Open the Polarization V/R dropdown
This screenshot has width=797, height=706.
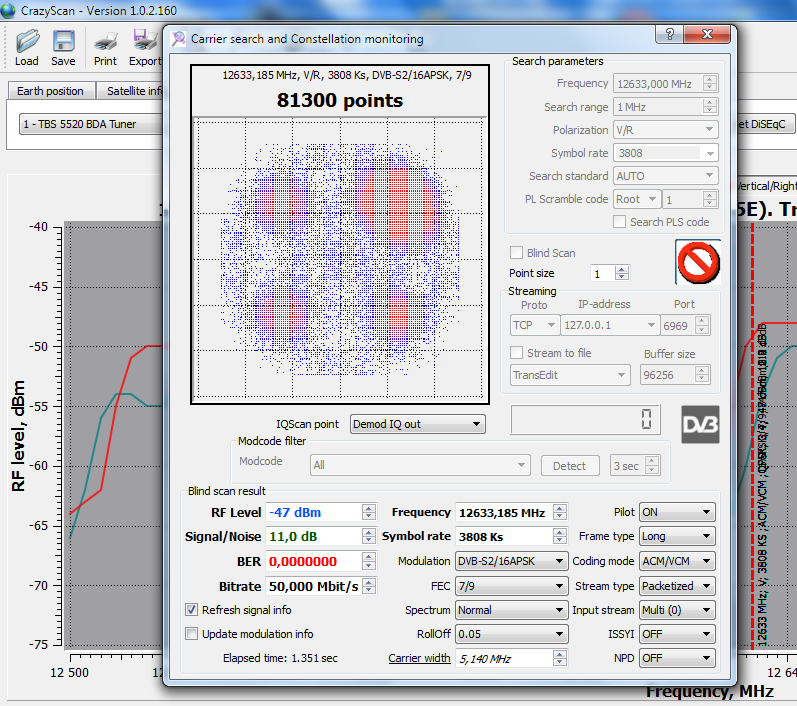click(x=665, y=130)
